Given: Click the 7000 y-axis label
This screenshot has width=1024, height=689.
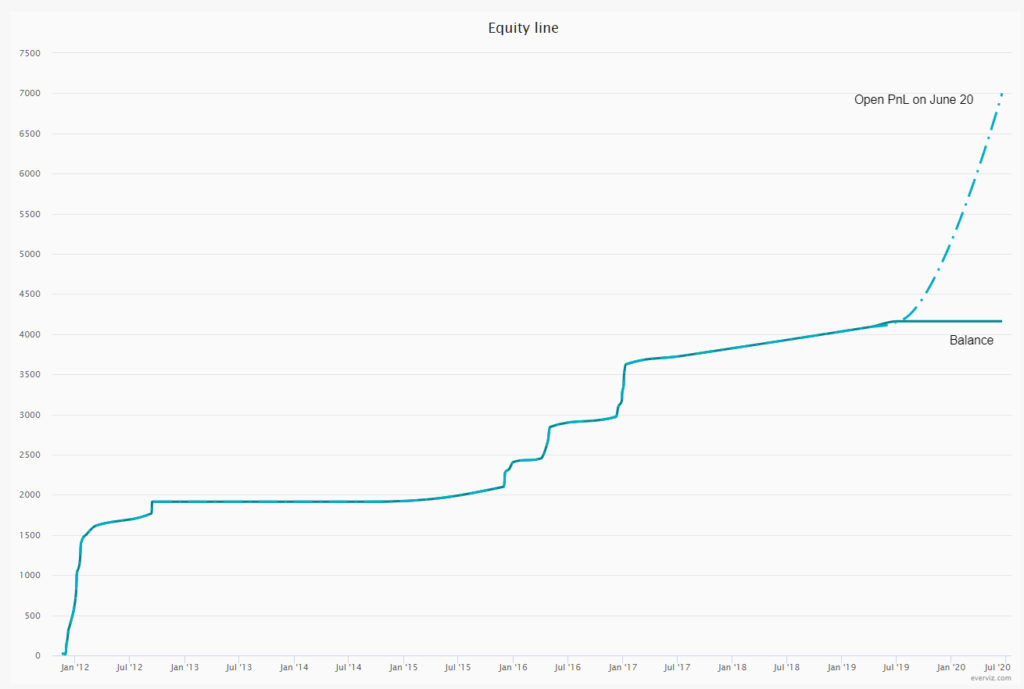Looking at the screenshot, I should click(x=30, y=93).
